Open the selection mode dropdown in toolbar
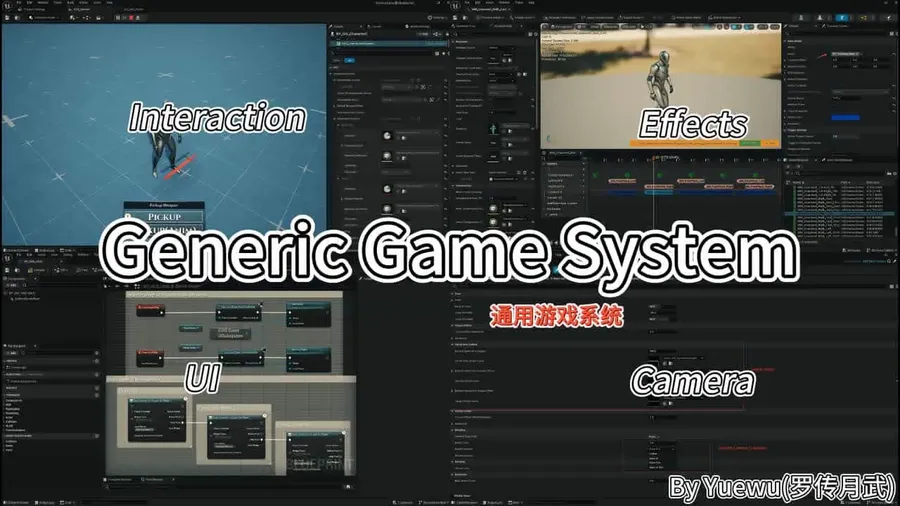Viewport: 900px width, 506px height. [44, 18]
